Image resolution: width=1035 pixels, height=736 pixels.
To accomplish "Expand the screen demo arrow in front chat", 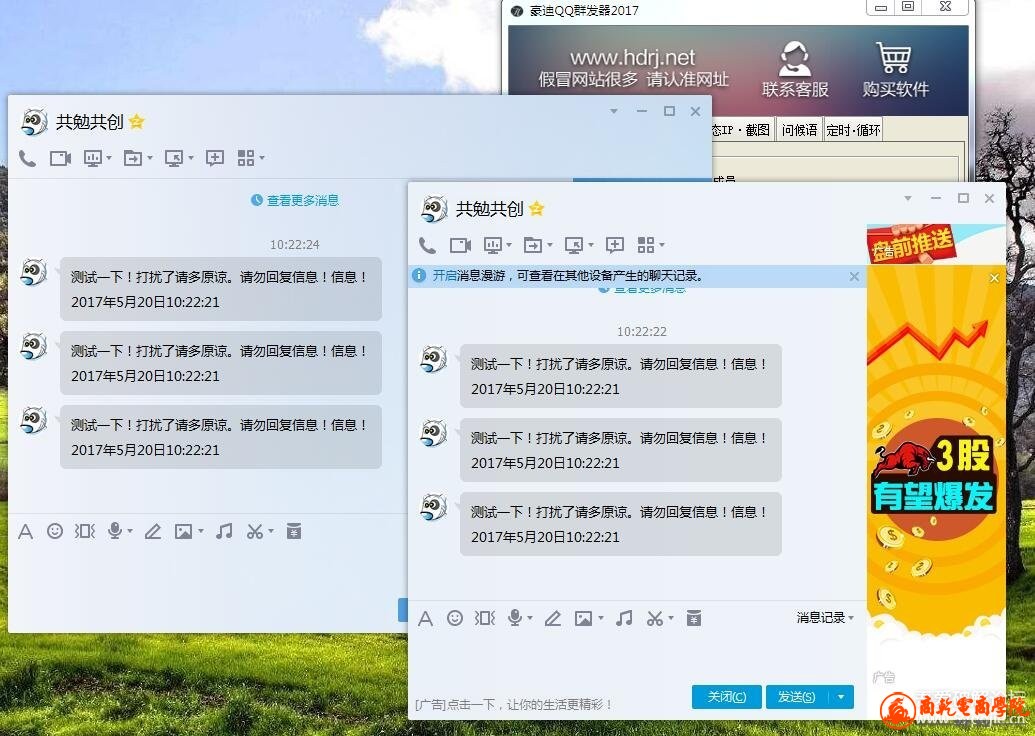I will tap(509, 246).
